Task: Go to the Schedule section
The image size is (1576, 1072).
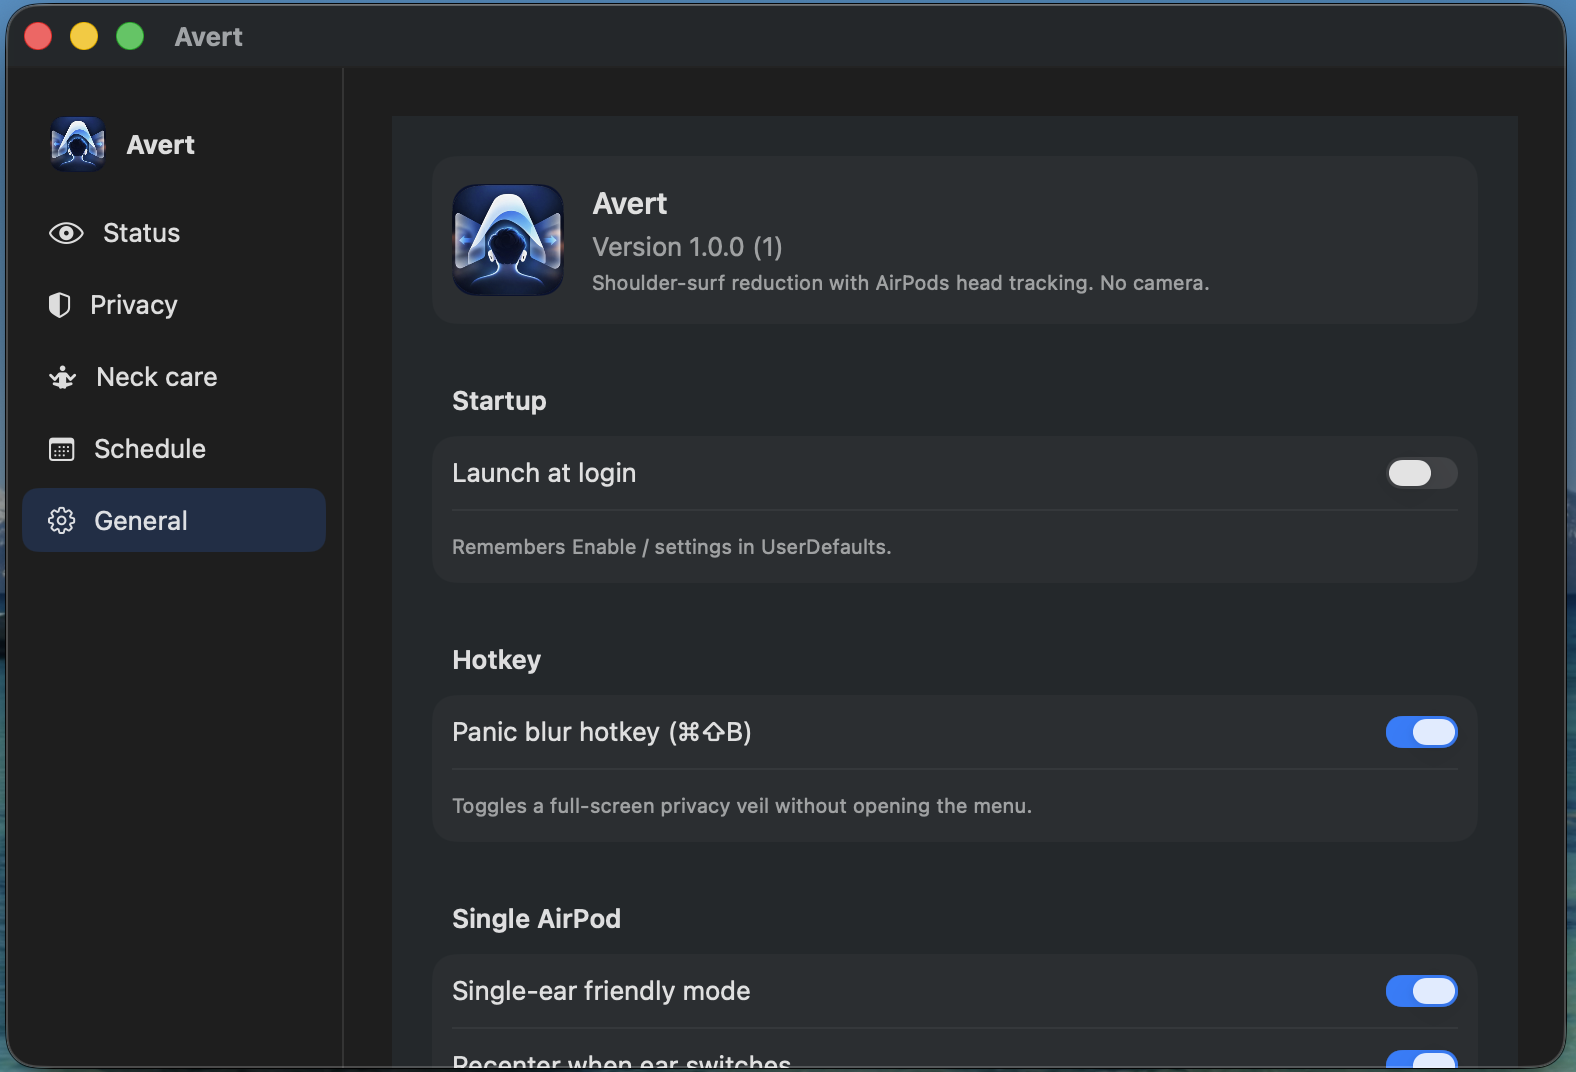Action: (x=174, y=449)
